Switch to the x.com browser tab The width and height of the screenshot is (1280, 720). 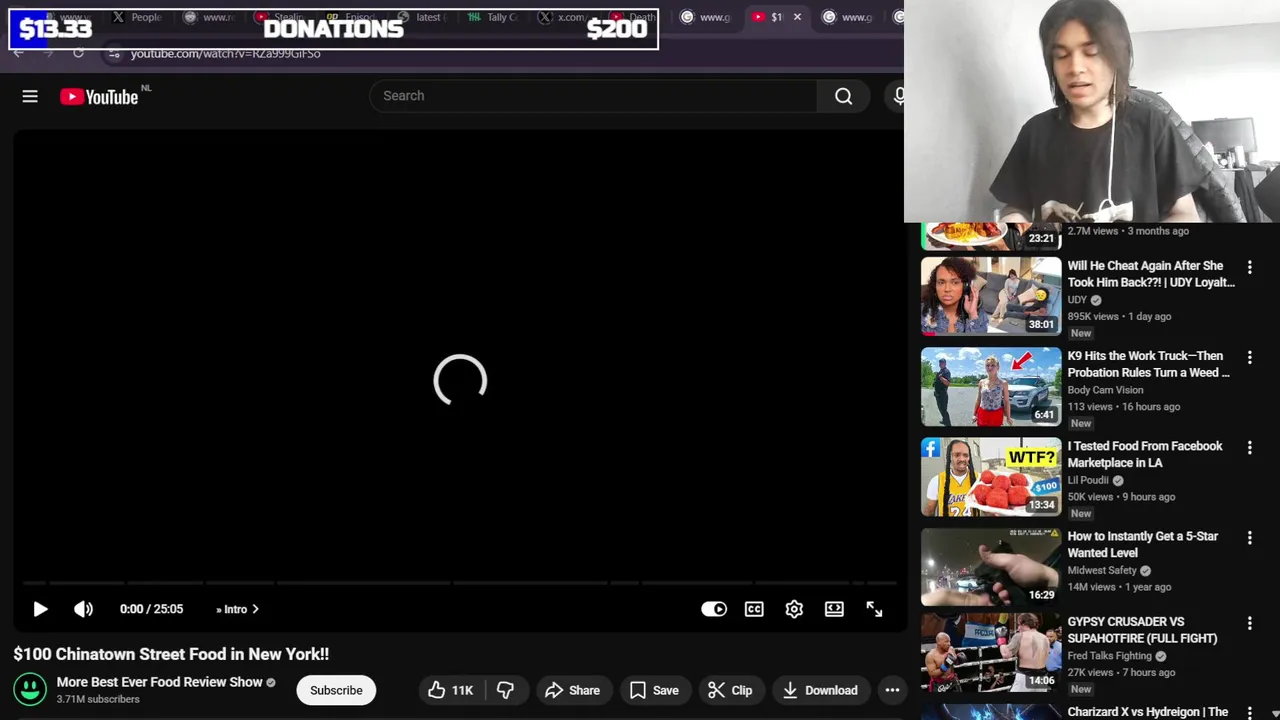point(563,17)
